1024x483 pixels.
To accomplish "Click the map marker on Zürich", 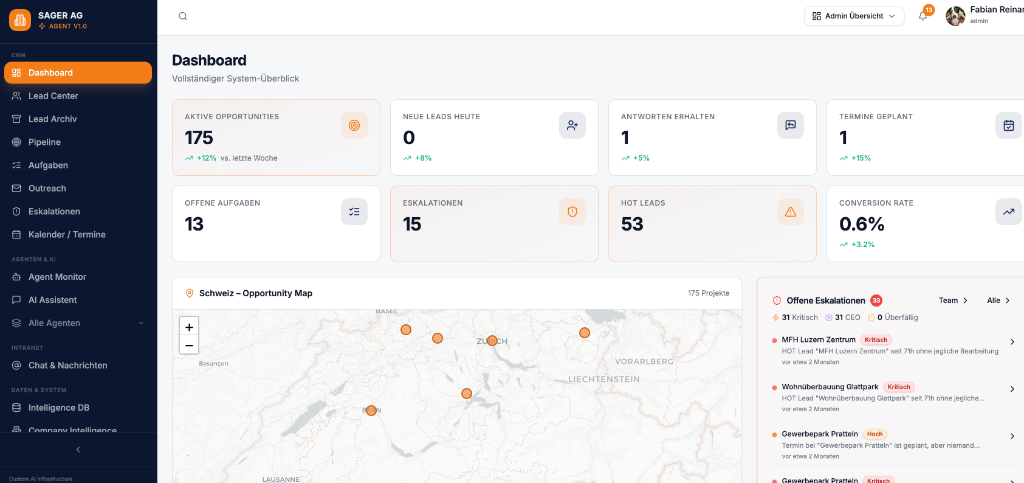I will point(492,341).
